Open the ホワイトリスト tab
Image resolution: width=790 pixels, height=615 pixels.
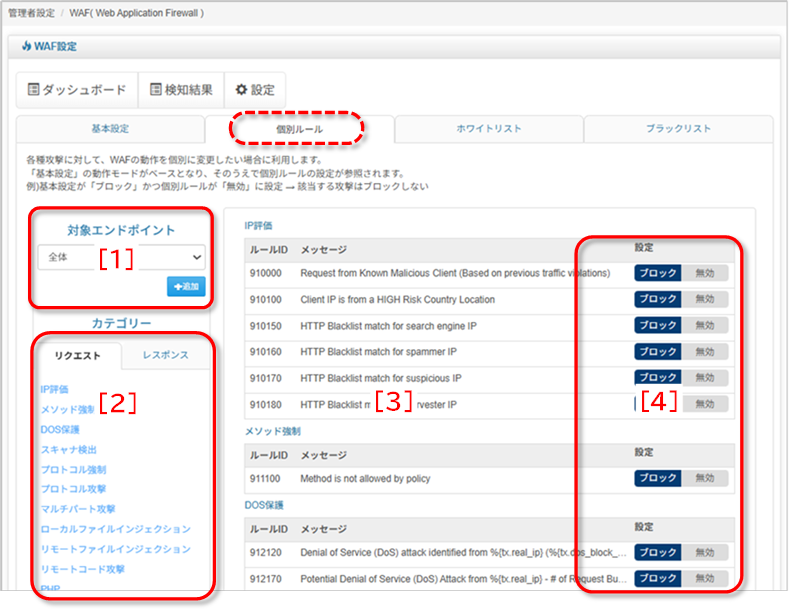[x=488, y=129]
